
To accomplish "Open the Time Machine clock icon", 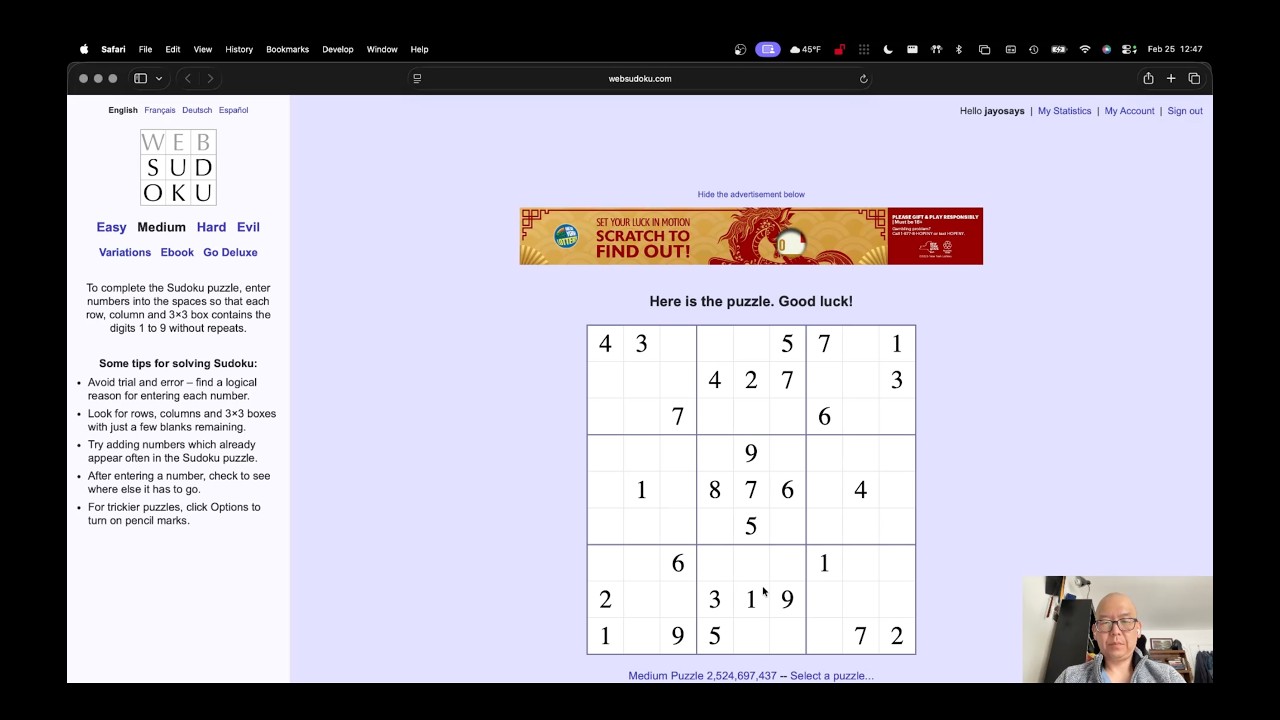I will tap(1034, 49).
